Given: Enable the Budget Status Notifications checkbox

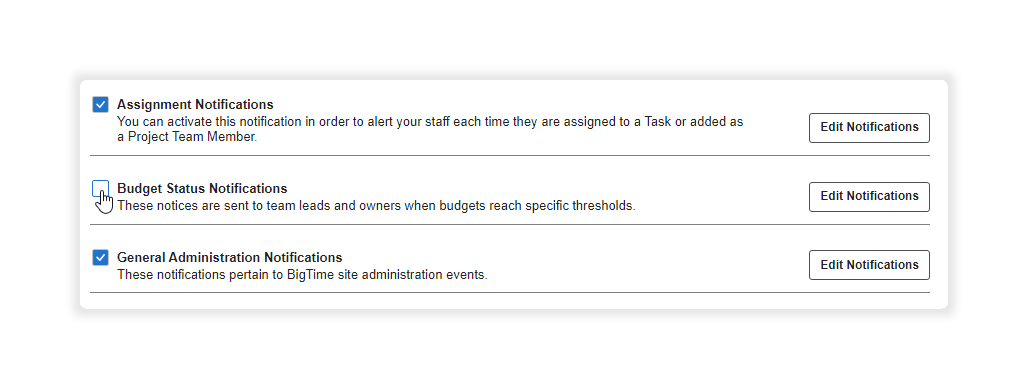Looking at the screenshot, I should click(x=100, y=188).
